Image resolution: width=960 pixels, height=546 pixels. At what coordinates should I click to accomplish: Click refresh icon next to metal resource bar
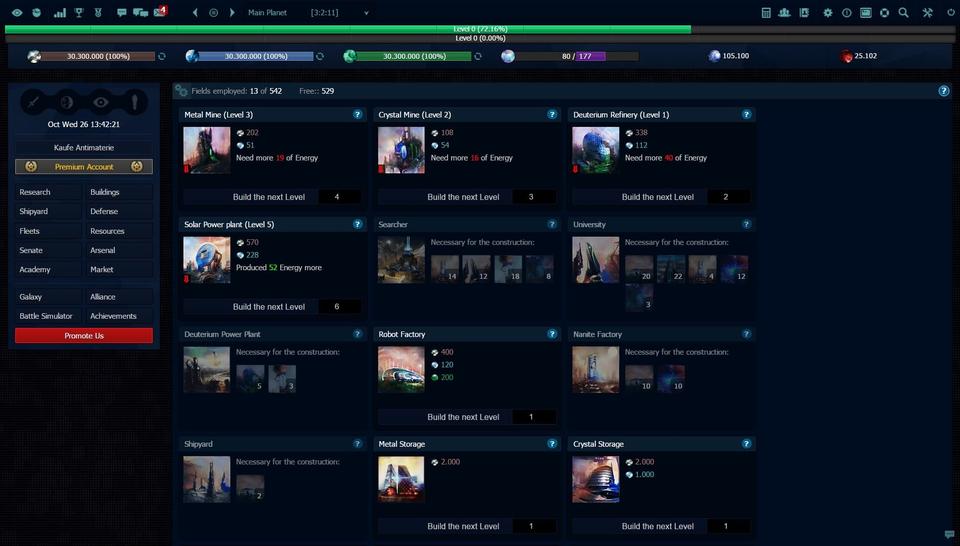click(162, 56)
